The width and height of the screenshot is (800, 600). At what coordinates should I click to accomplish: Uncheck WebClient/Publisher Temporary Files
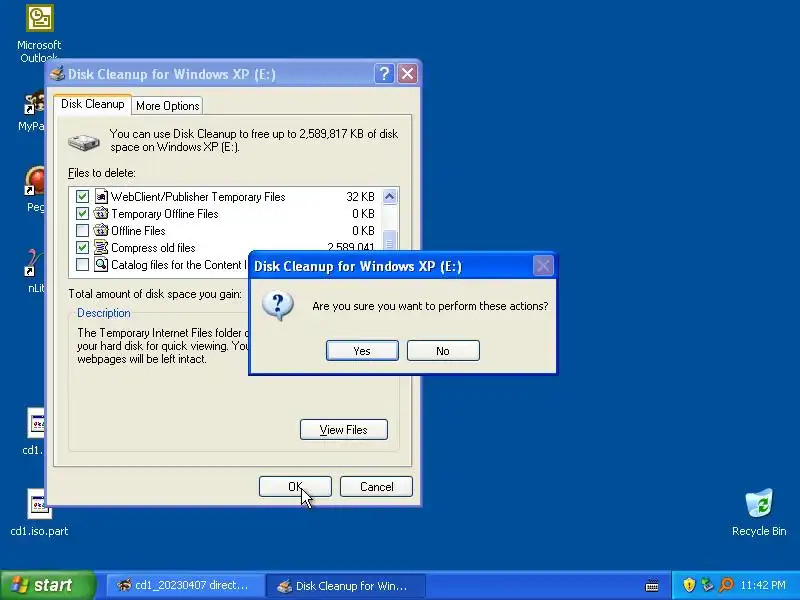[82, 196]
